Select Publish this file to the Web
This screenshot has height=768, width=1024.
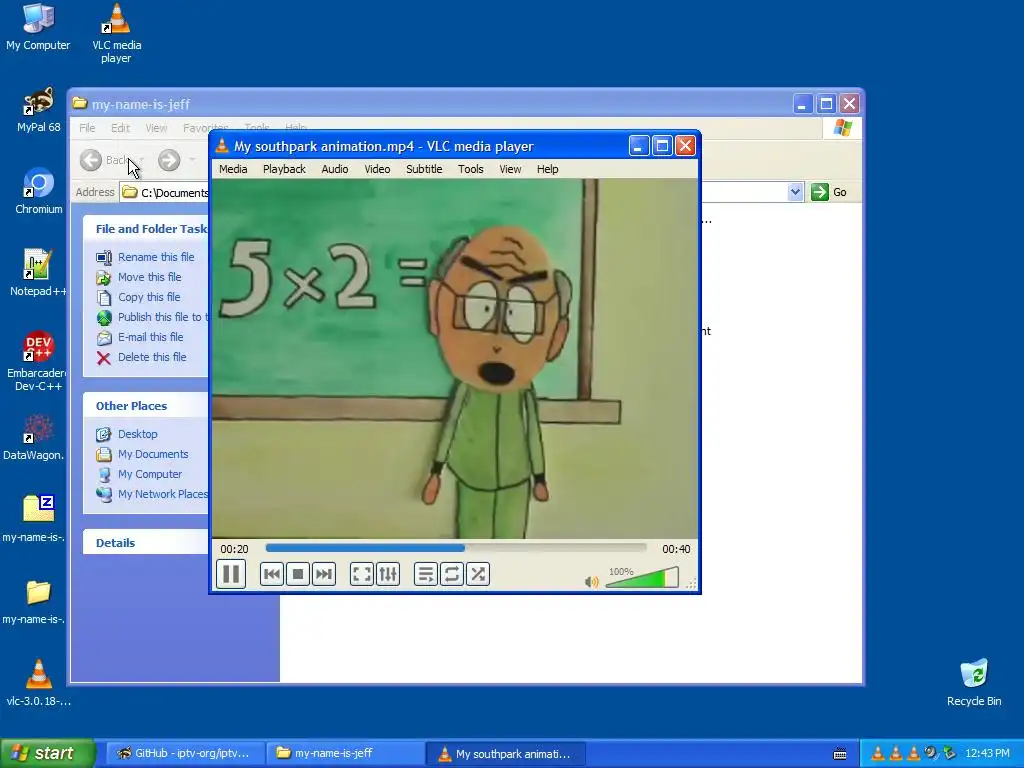[152, 317]
